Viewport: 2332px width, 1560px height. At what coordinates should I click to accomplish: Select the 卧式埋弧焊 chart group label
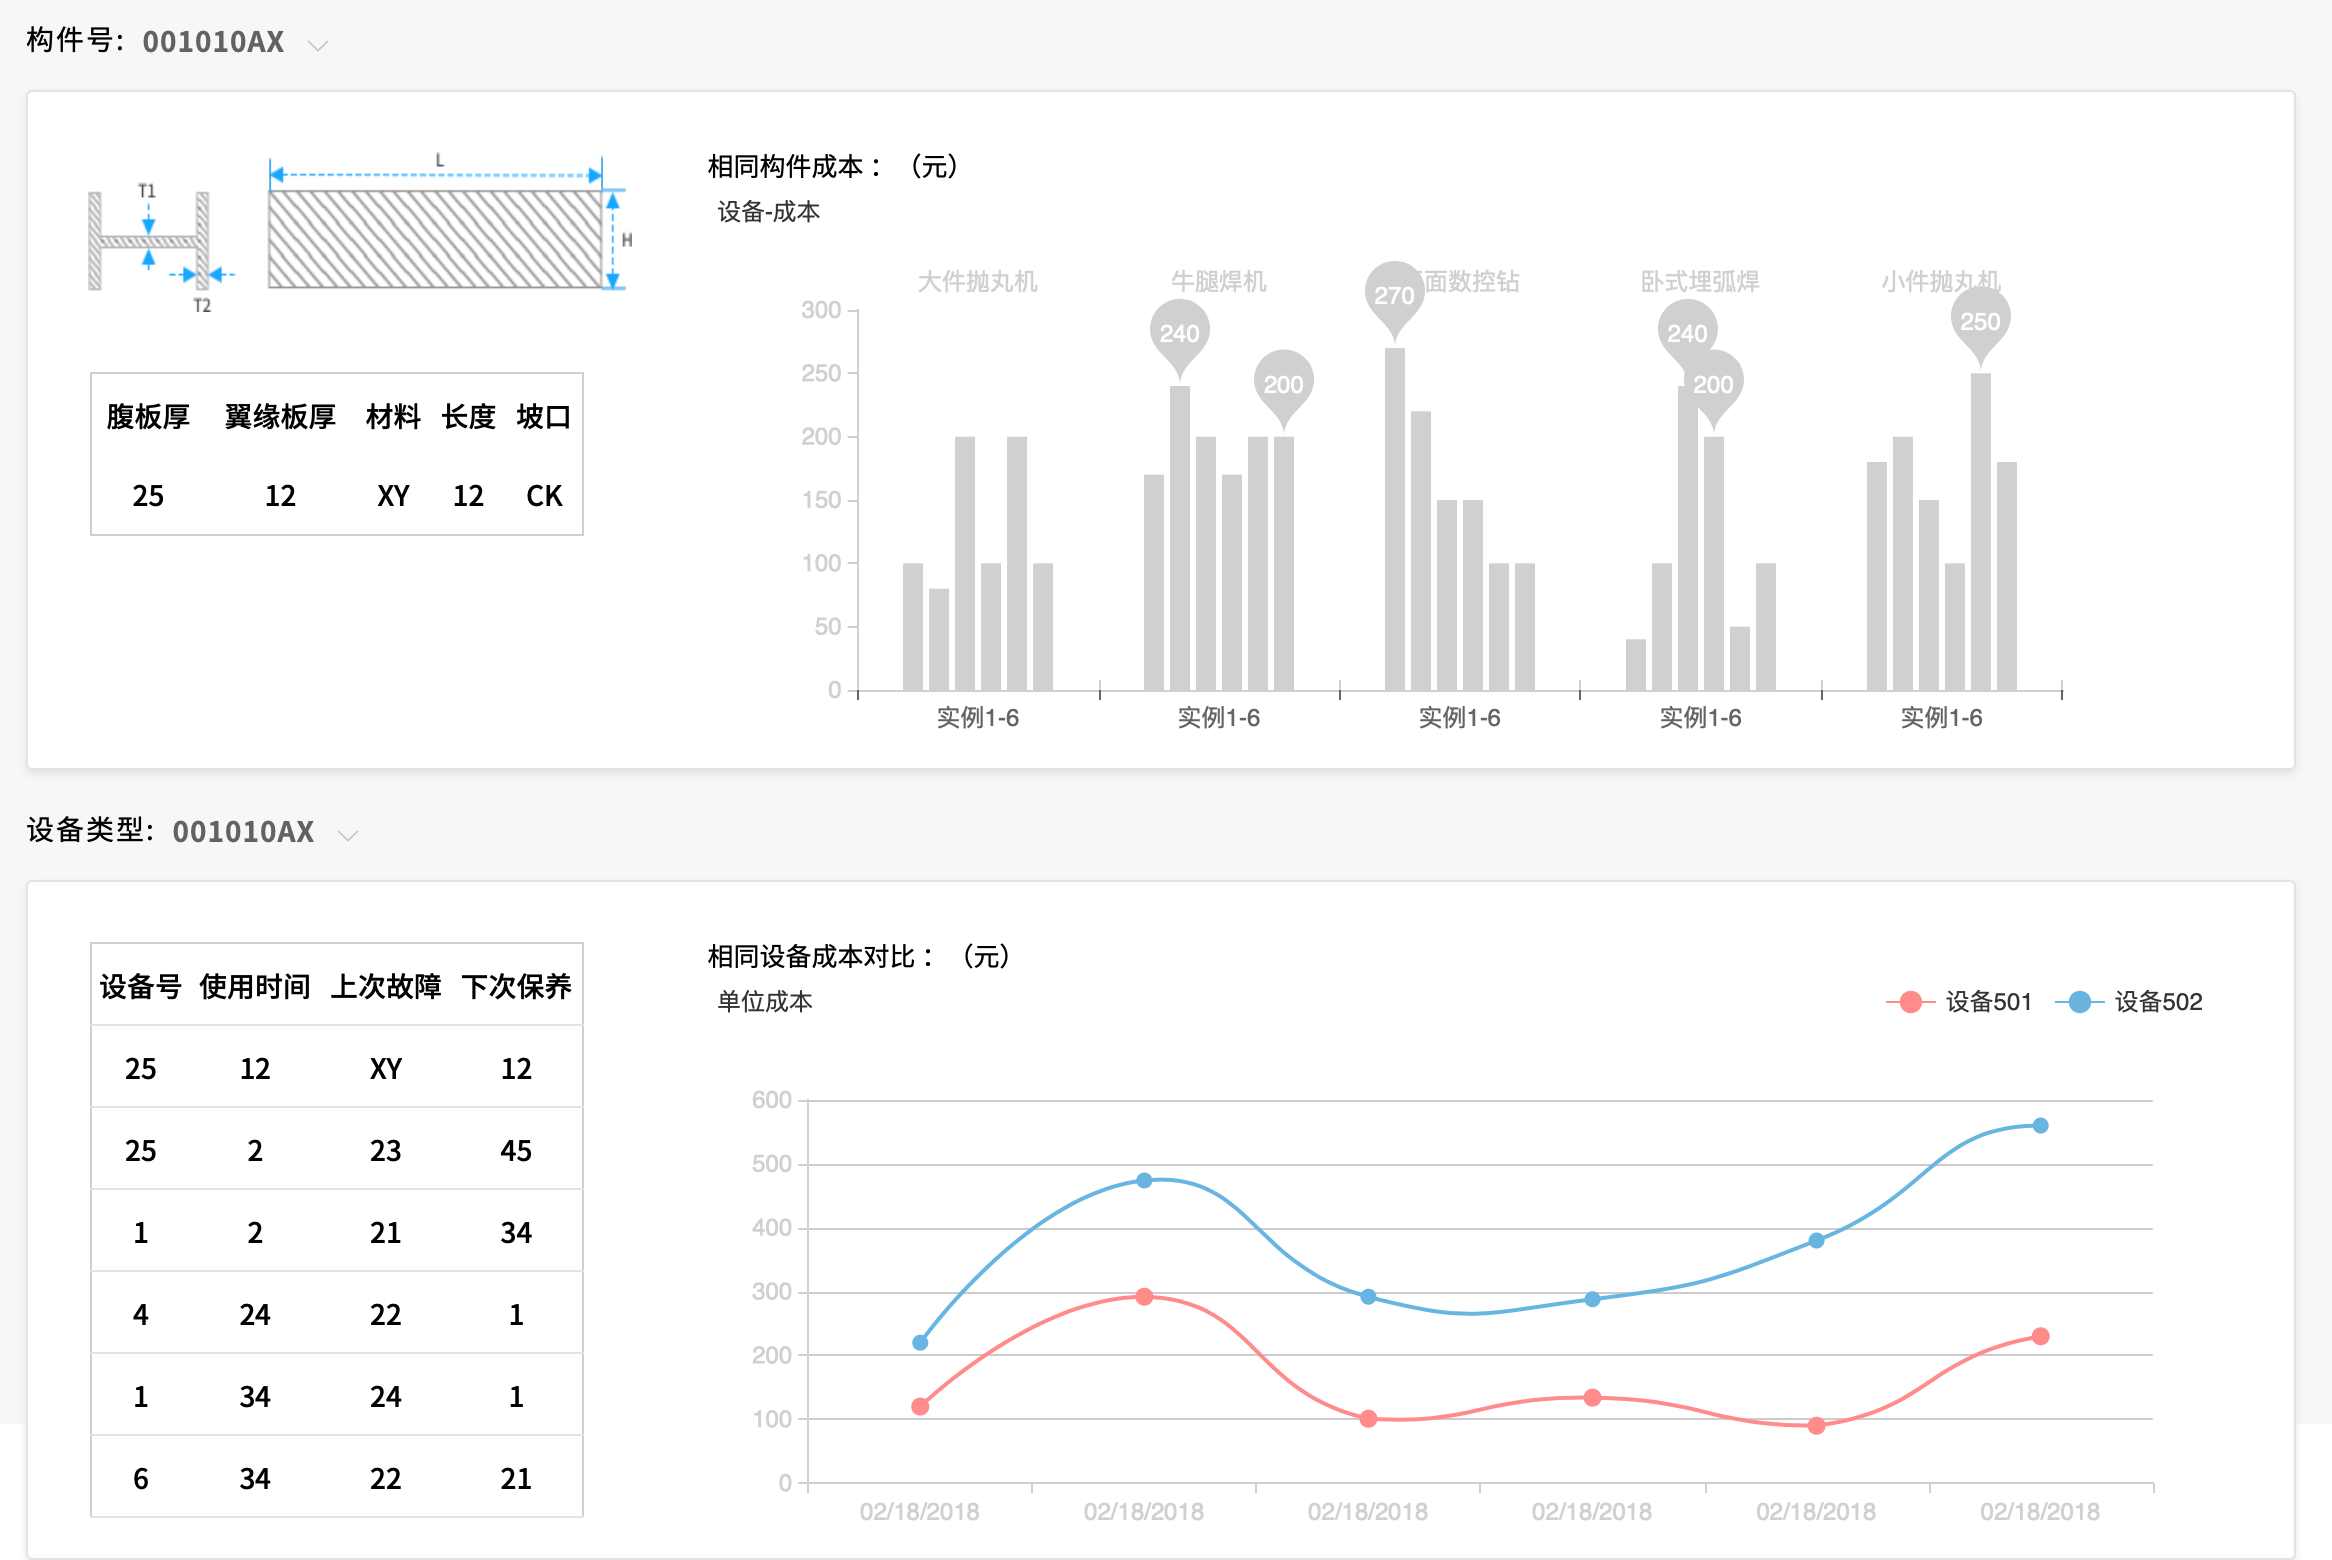coord(1700,282)
